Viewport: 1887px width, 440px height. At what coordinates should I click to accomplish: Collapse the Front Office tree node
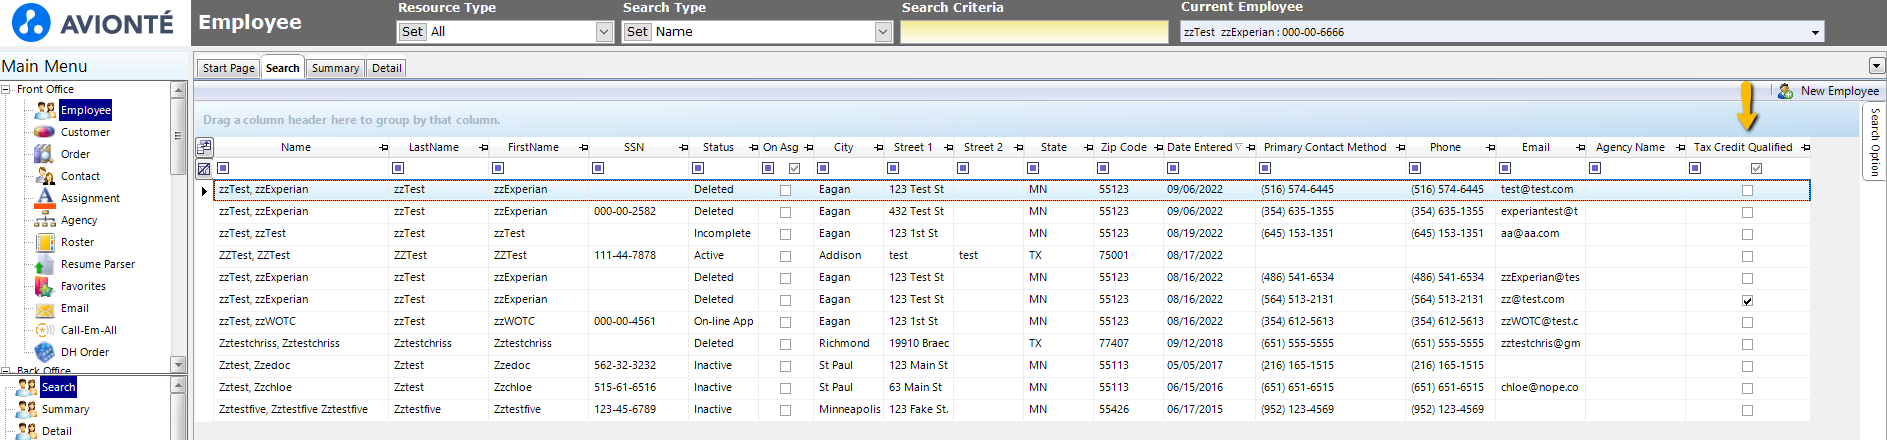[x=6, y=89]
